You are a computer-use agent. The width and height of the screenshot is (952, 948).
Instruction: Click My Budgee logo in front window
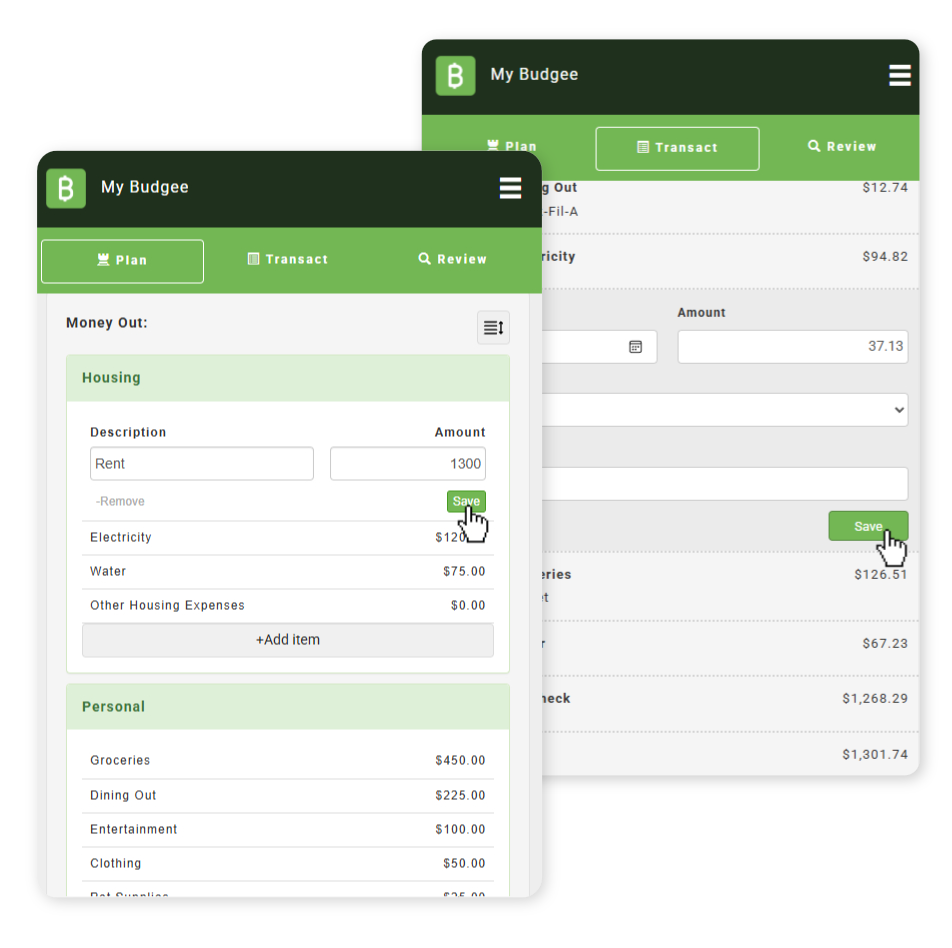tap(66, 188)
